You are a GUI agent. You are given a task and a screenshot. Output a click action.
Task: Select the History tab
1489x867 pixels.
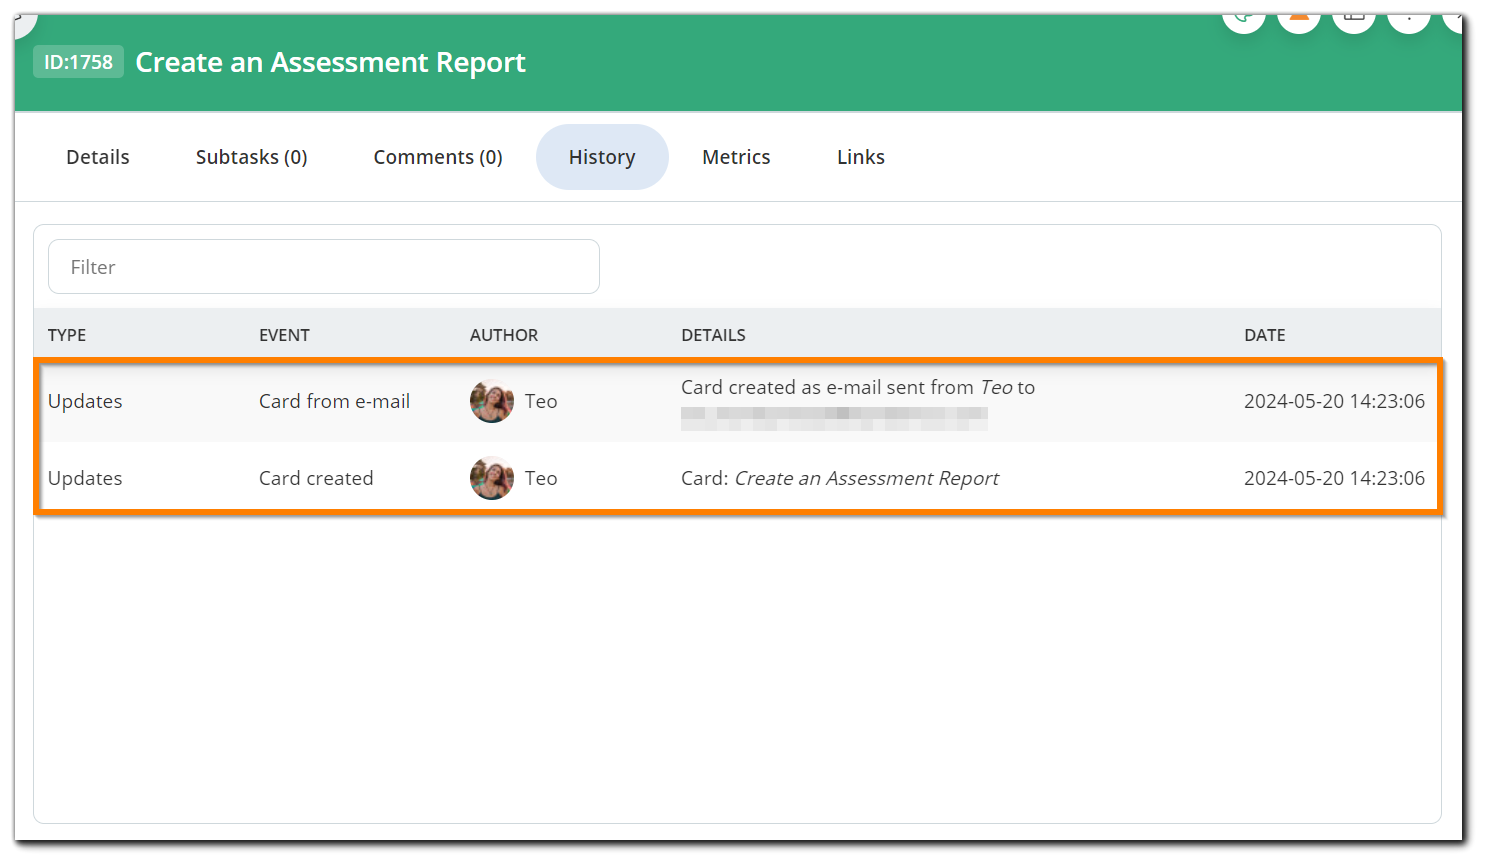pyautogui.click(x=602, y=157)
